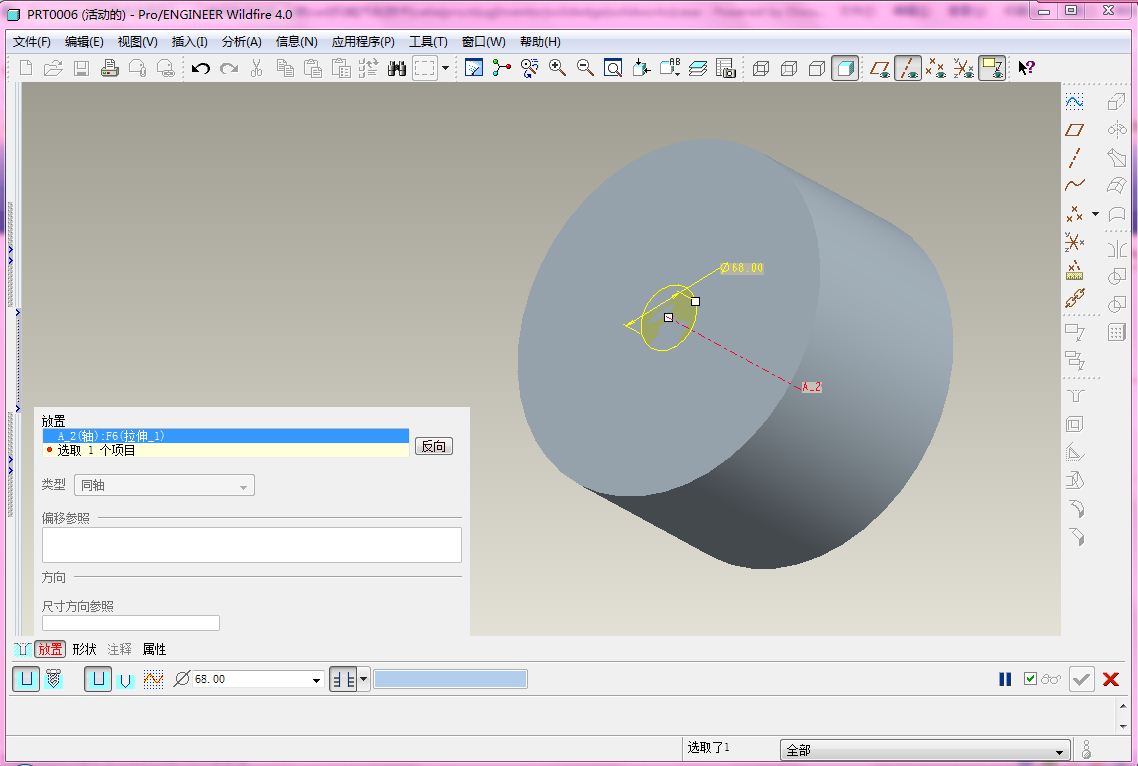
Task: Reorient the view icon
Action: (x=641, y=68)
